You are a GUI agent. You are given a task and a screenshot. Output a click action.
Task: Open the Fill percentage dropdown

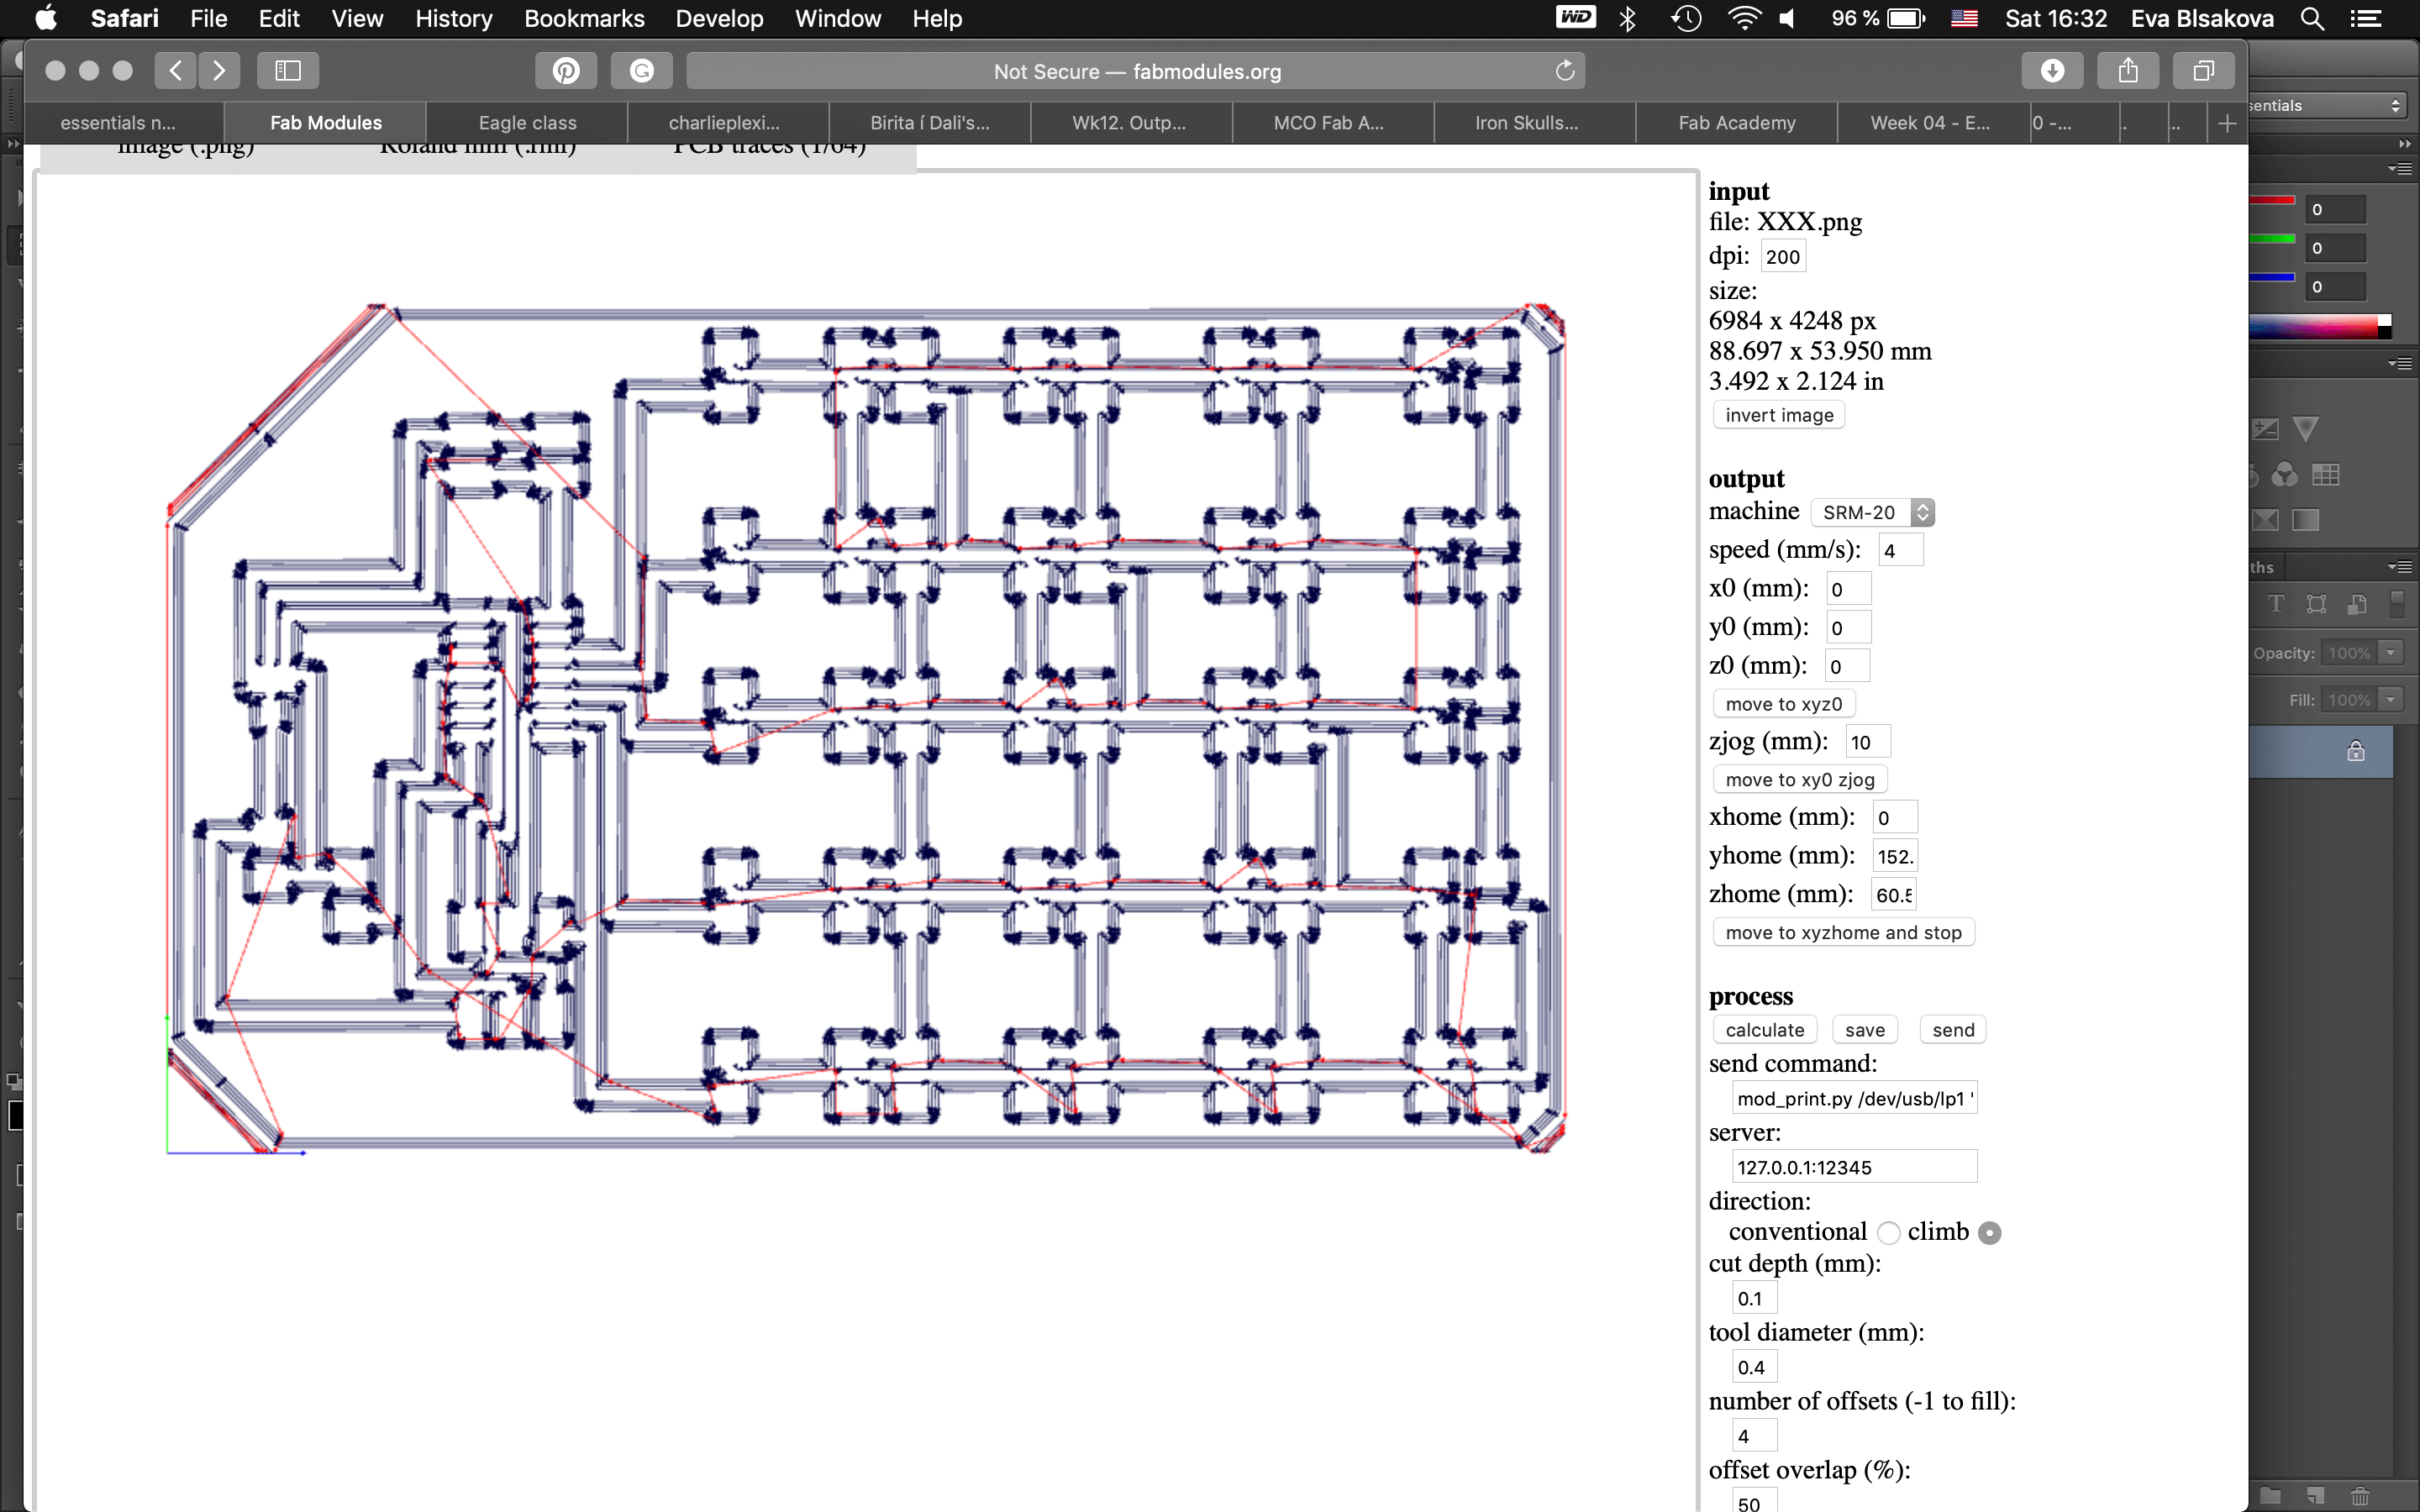coord(2391,700)
